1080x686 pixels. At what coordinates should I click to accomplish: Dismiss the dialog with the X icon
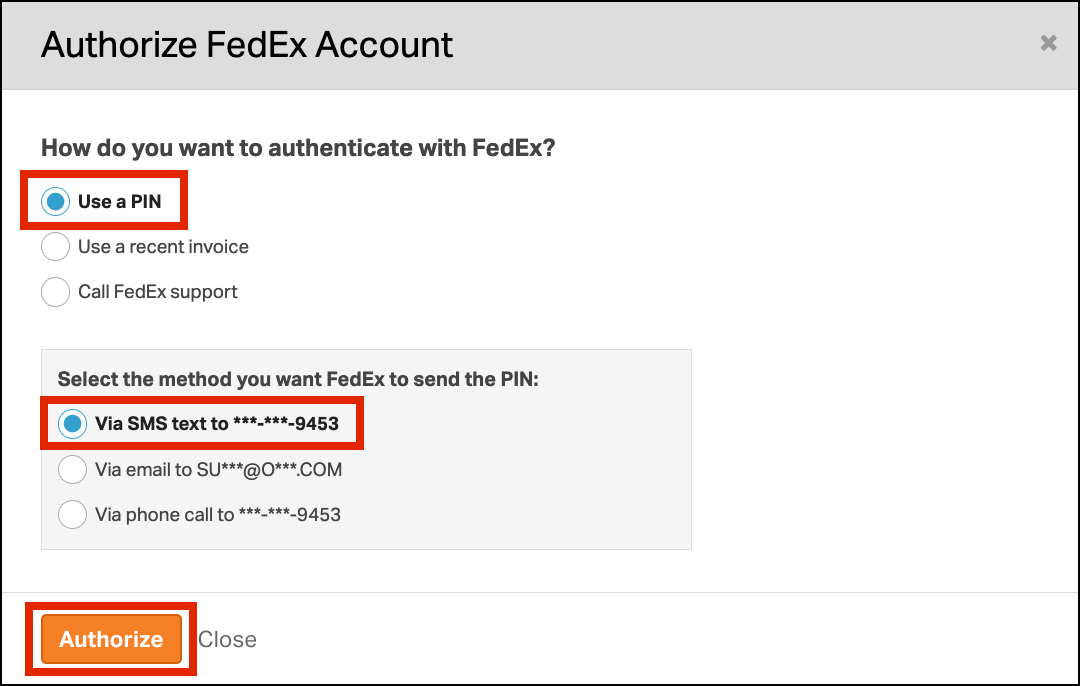pyautogui.click(x=1048, y=43)
